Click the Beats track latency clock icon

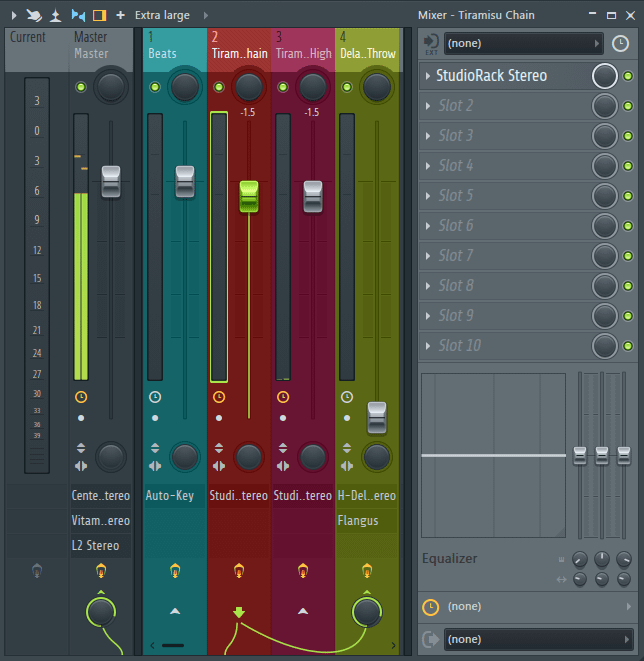click(155, 397)
